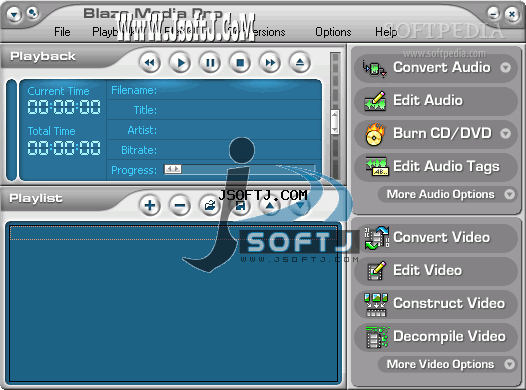Click the More Video Options label
Viewport: 526px width, 390px height.
(440, 364)
